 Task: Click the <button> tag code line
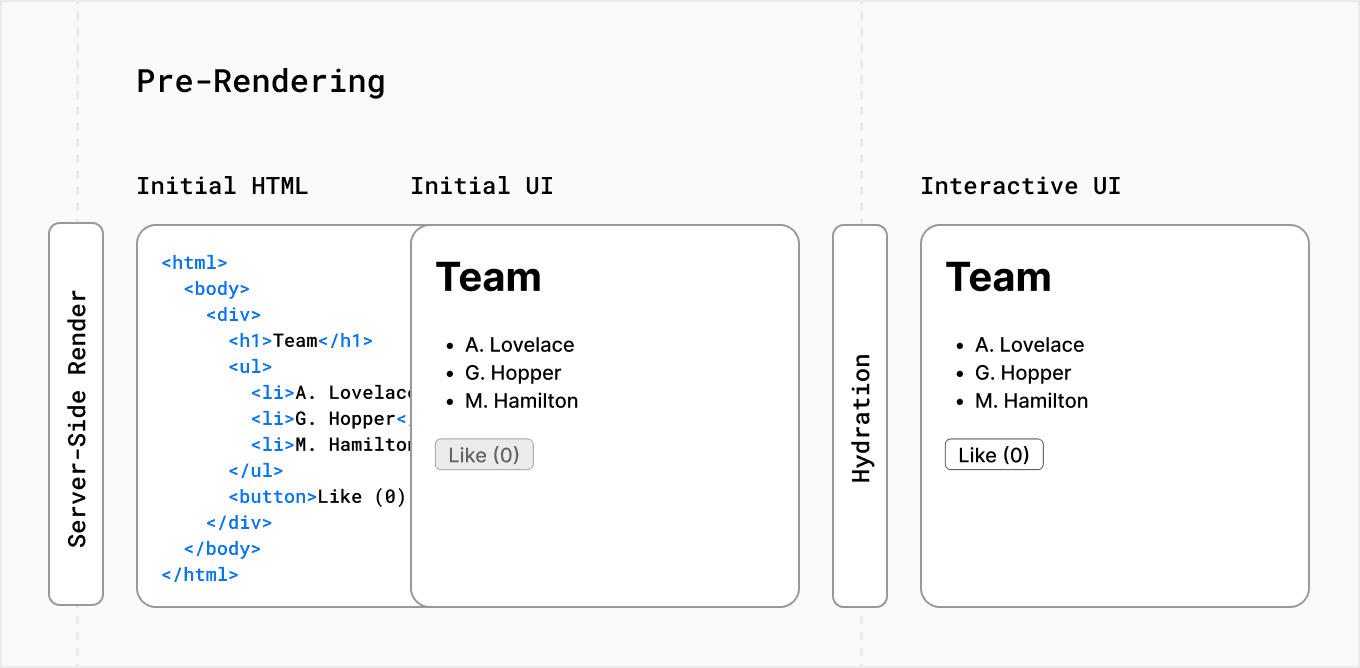(x=316, y=497)
